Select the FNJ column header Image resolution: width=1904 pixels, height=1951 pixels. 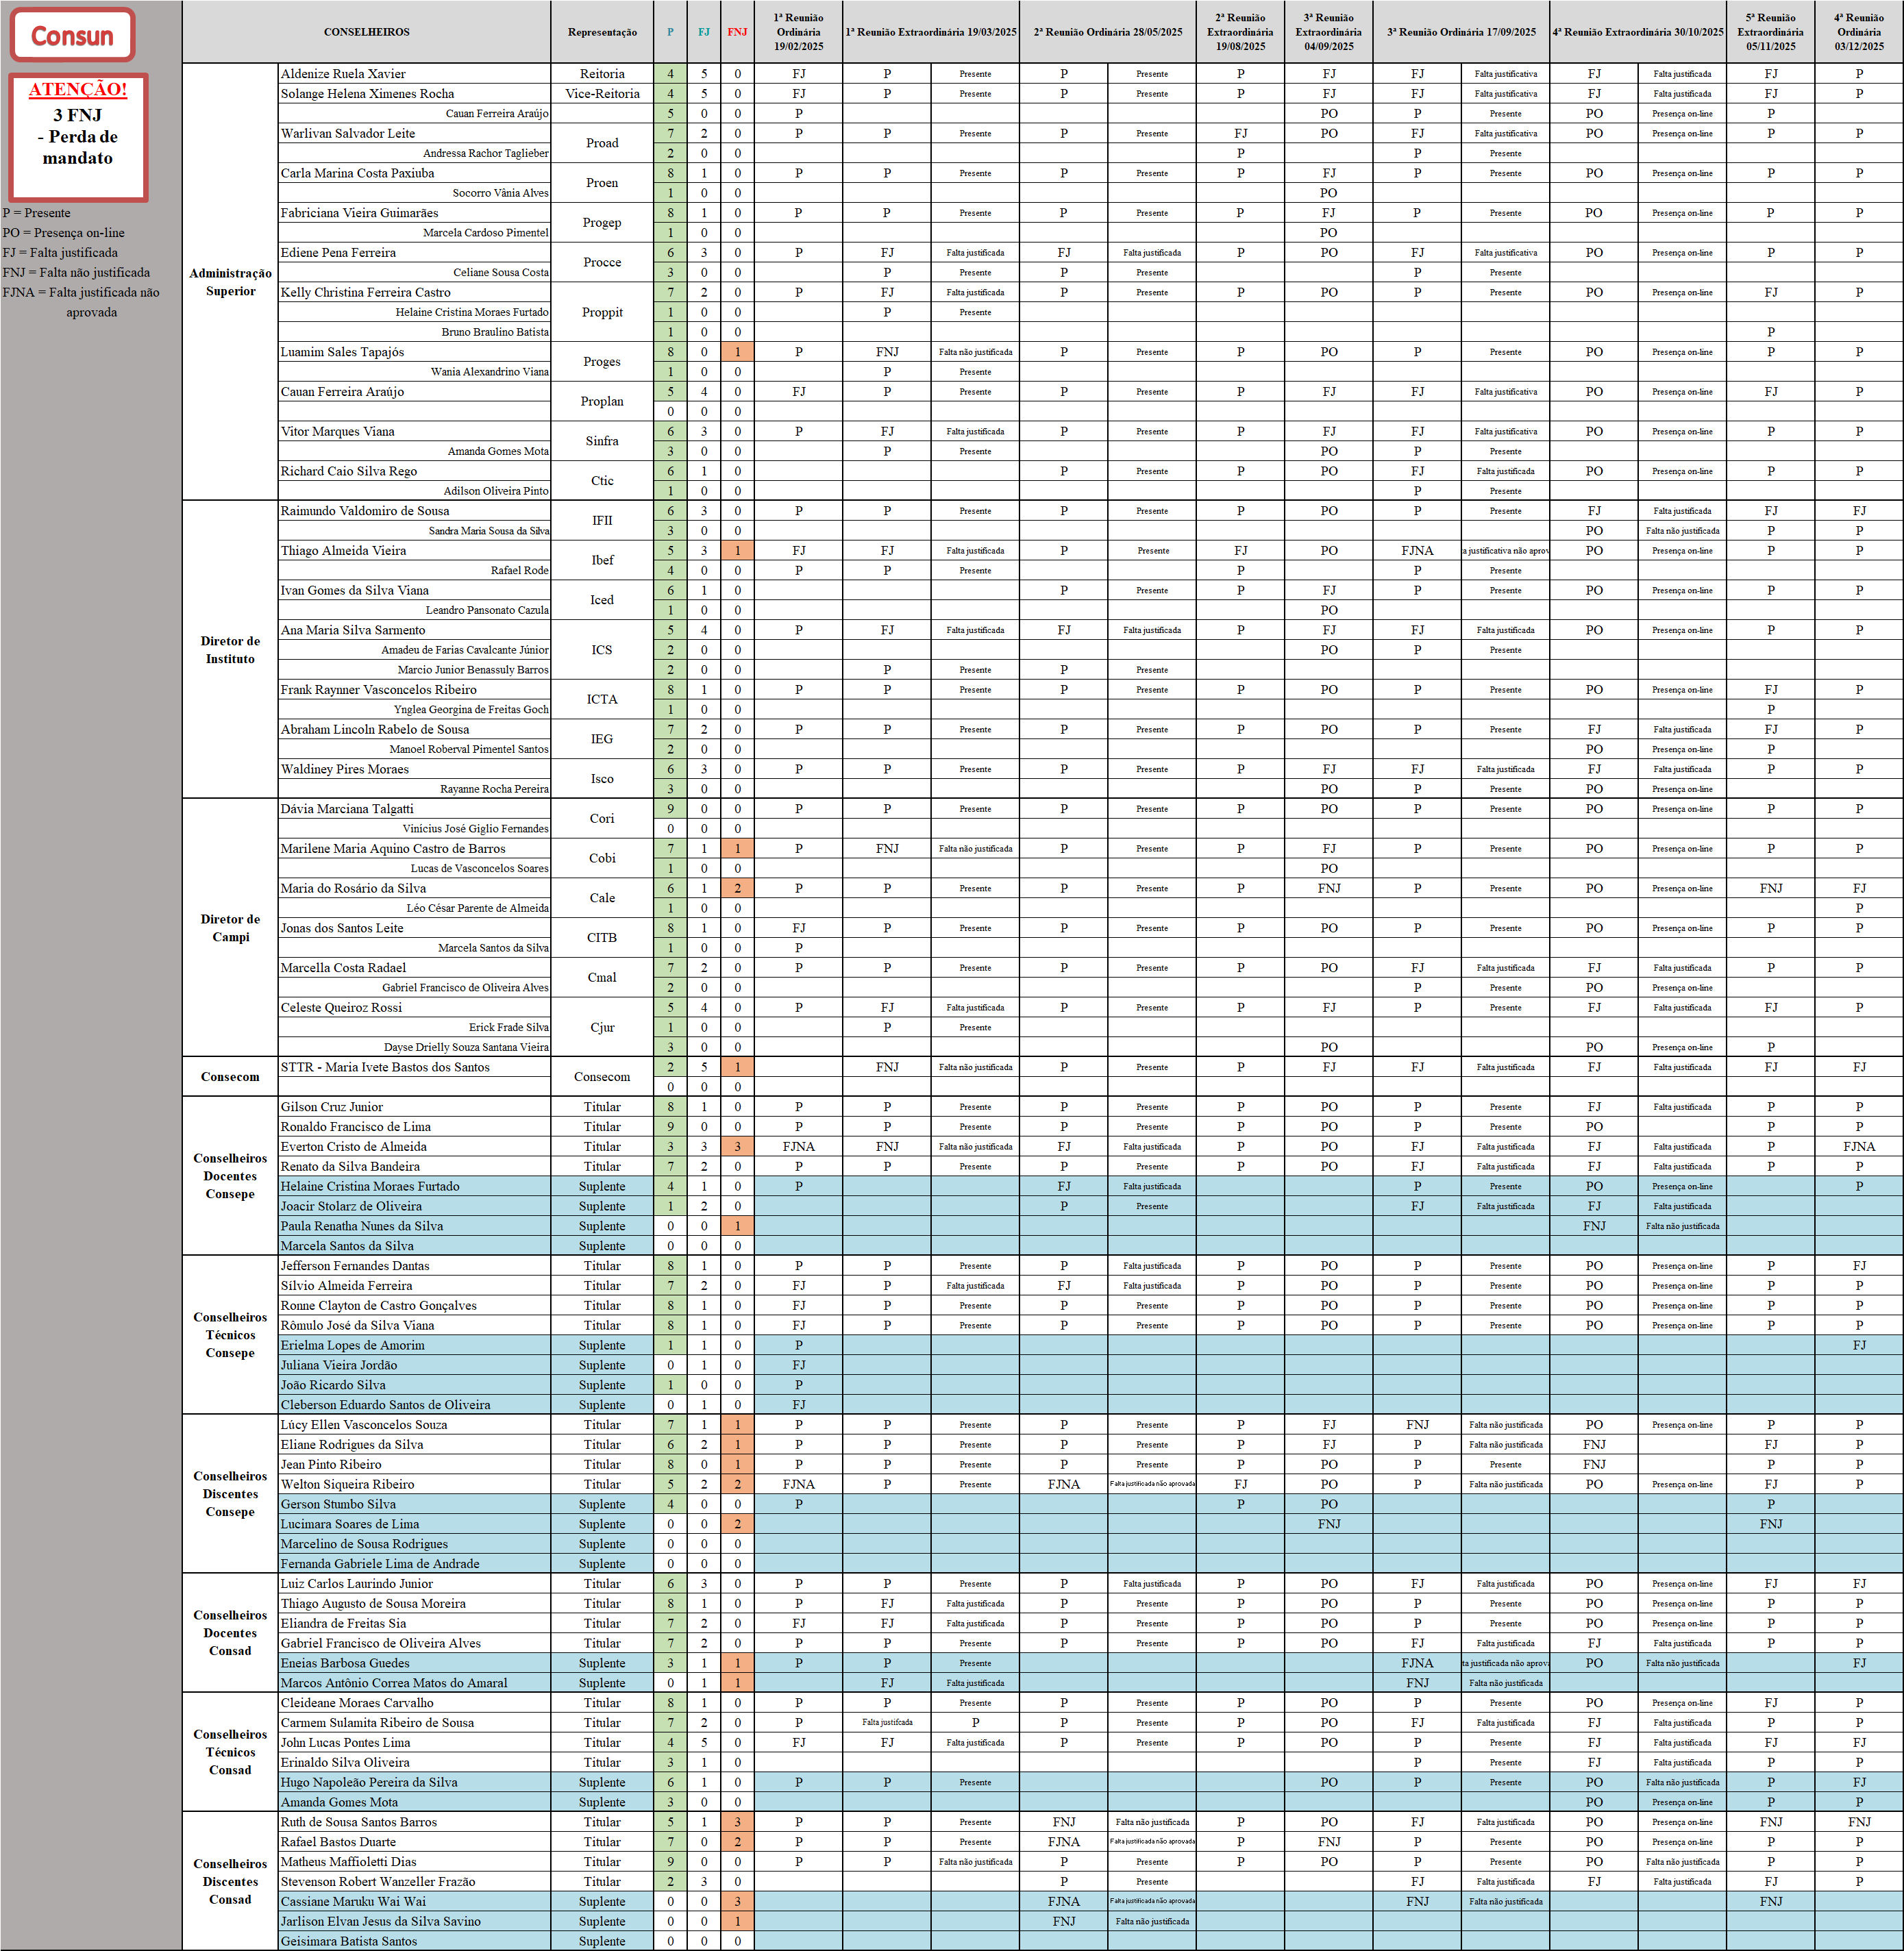coord(737,31)
